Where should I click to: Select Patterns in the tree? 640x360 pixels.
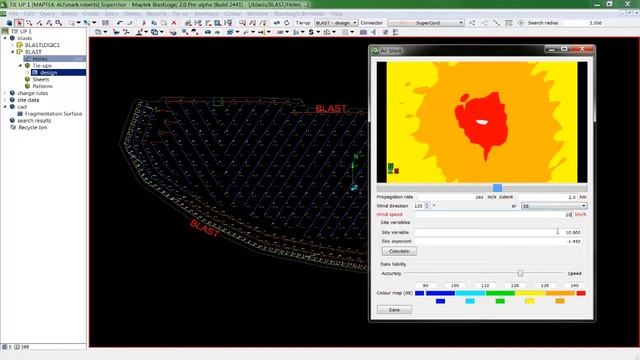pyautogui.click(x=42, y=87)
